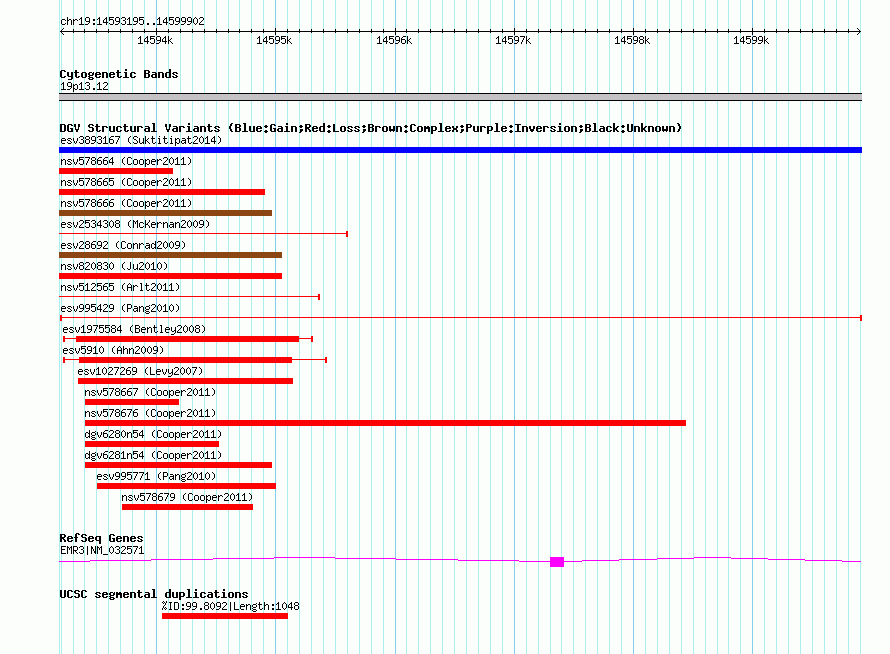890x654 pixels.
Task: Click the 14594k ruler tick label
Action: pyautogui.click(x=155, y=40)
